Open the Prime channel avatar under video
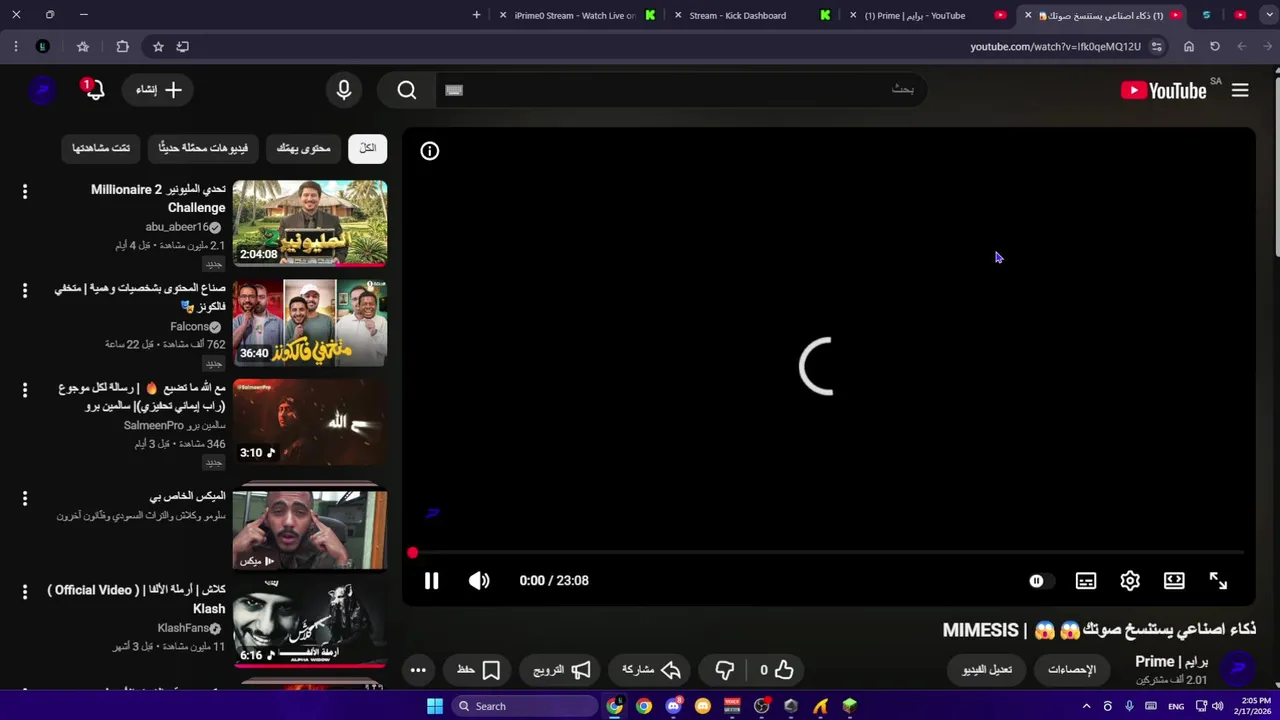The width and height of the screenshot is (1280, 720). tap(1239, 668)
